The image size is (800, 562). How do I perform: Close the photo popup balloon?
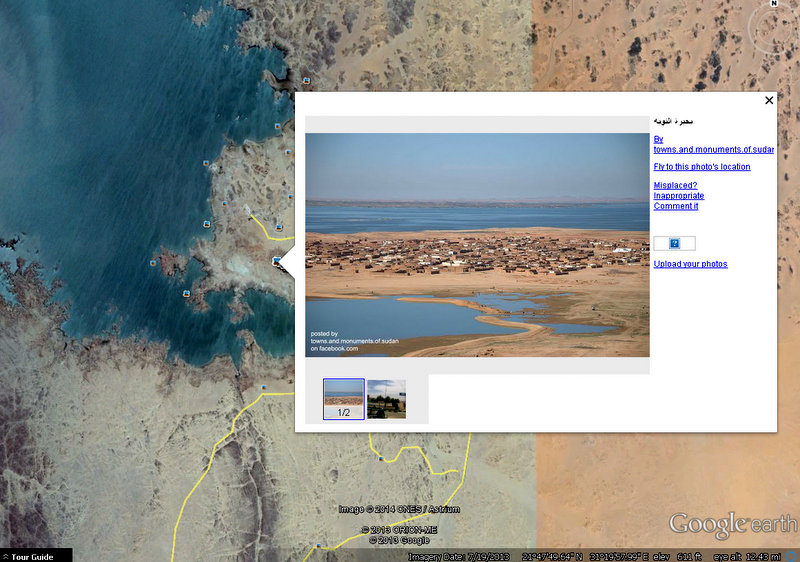(769, 100)
